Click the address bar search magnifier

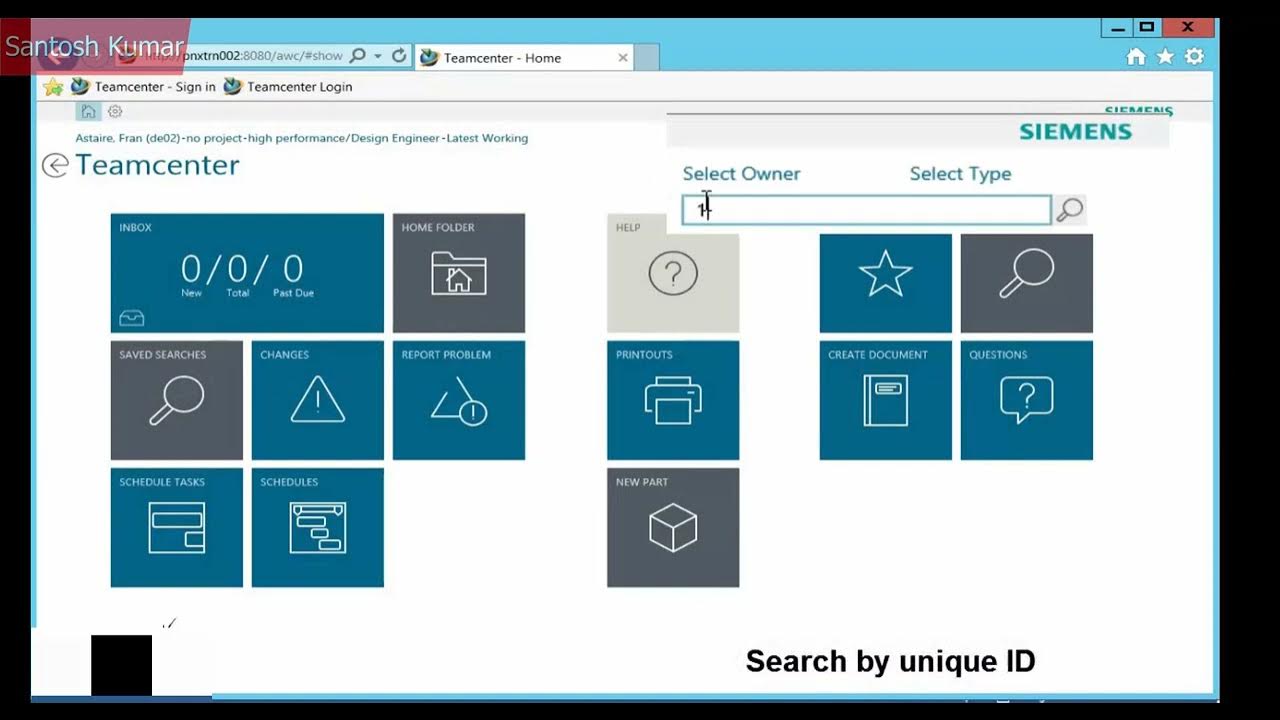coord(358,56)
